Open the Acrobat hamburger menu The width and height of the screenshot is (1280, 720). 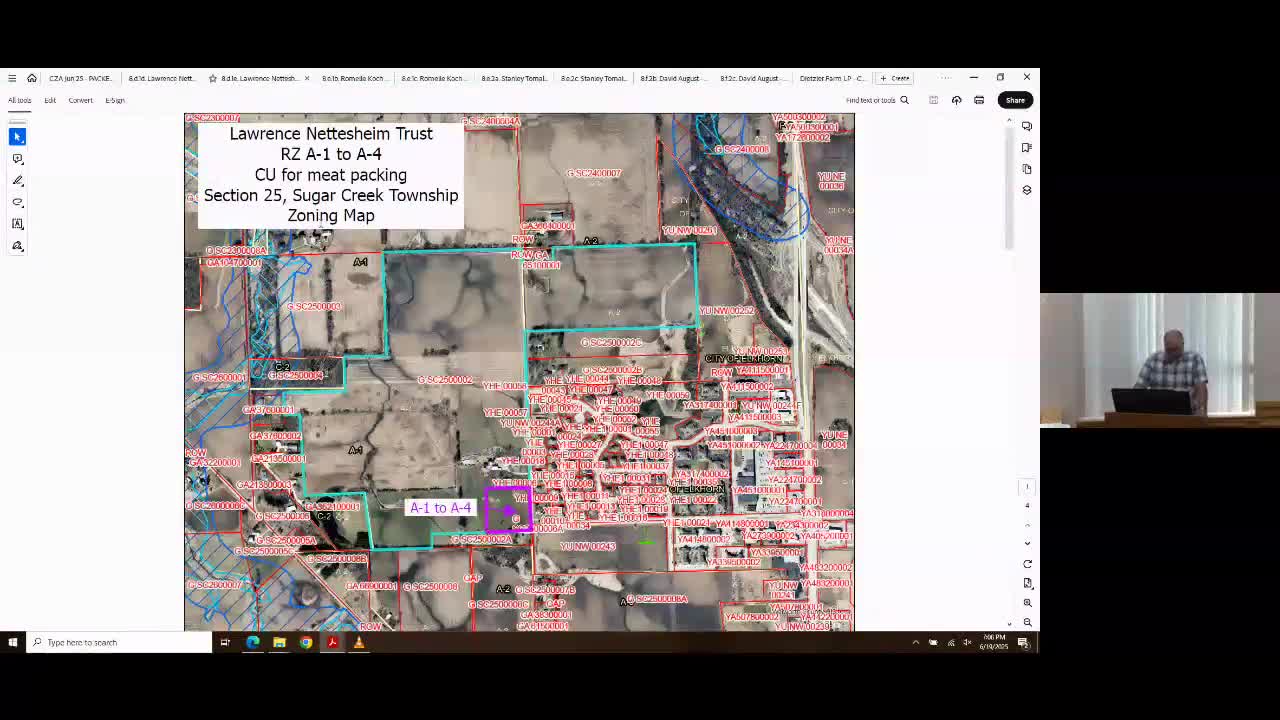[x=12, y=78]
